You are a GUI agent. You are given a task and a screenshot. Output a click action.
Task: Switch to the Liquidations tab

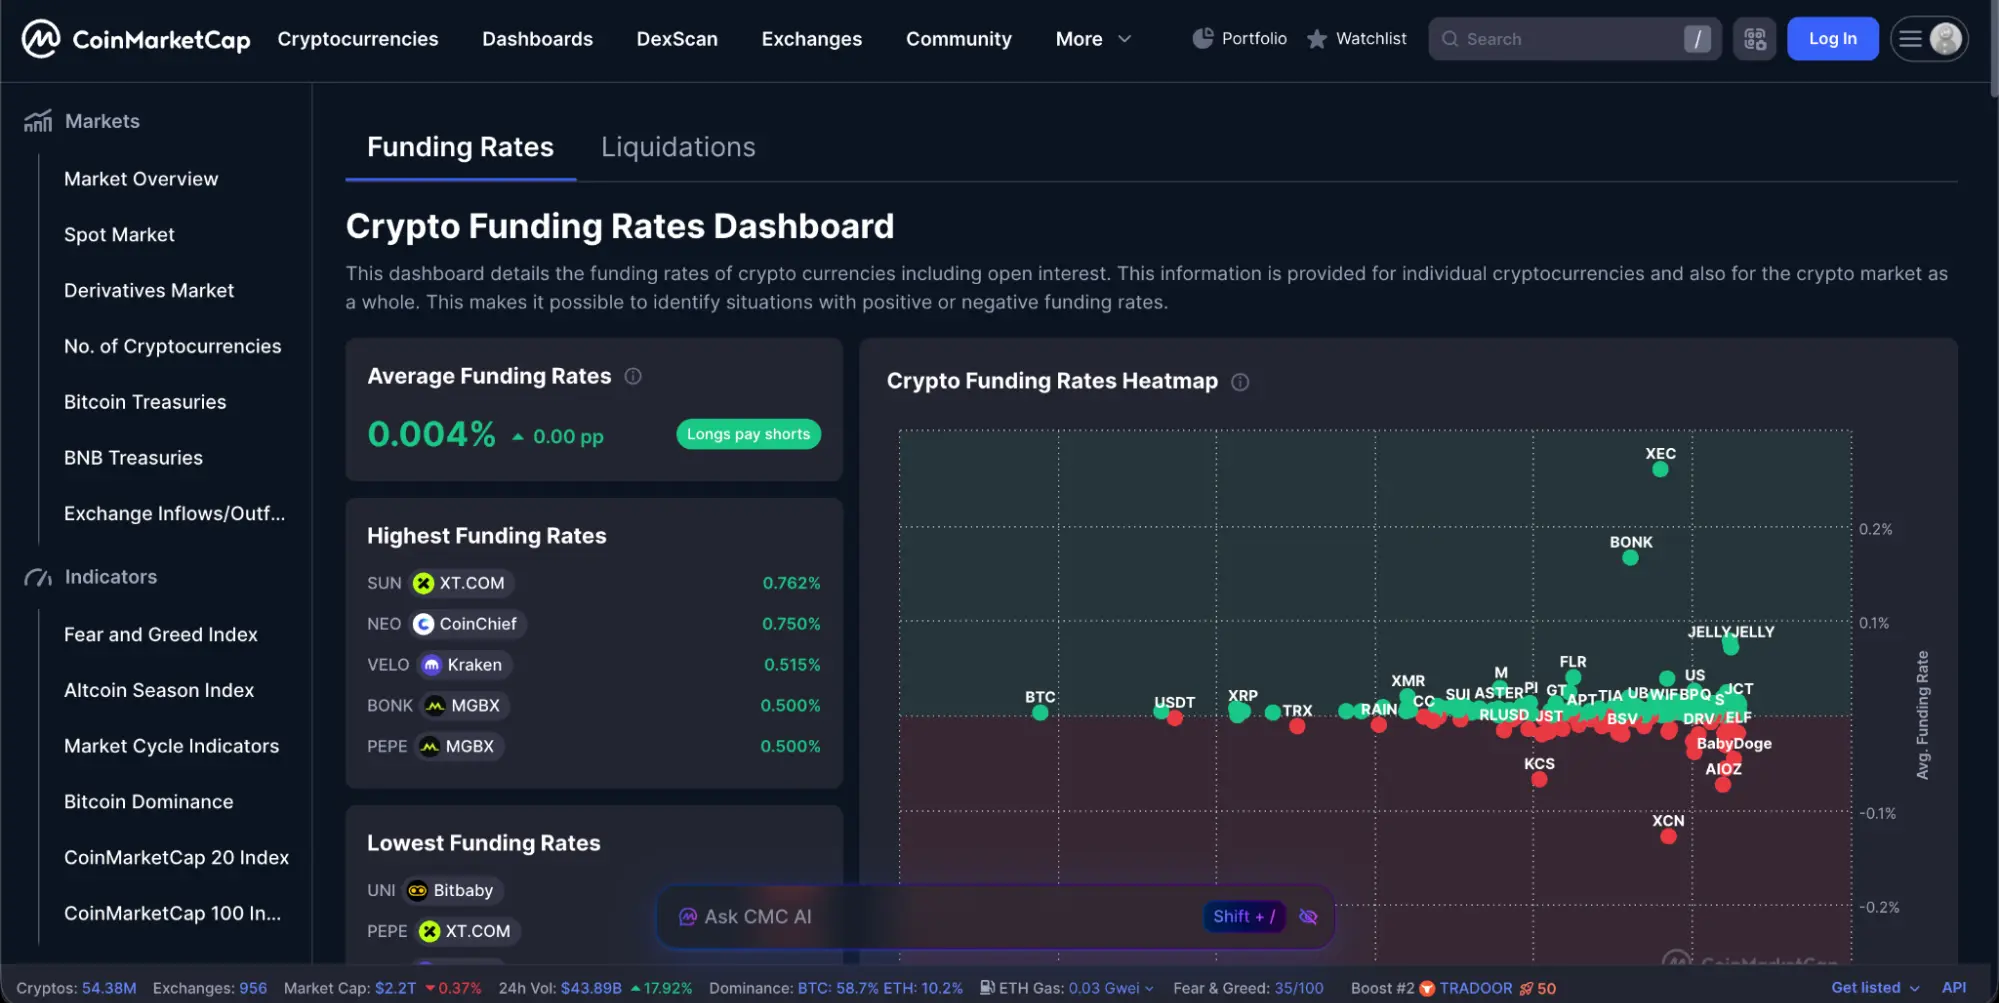click(678, 147)
